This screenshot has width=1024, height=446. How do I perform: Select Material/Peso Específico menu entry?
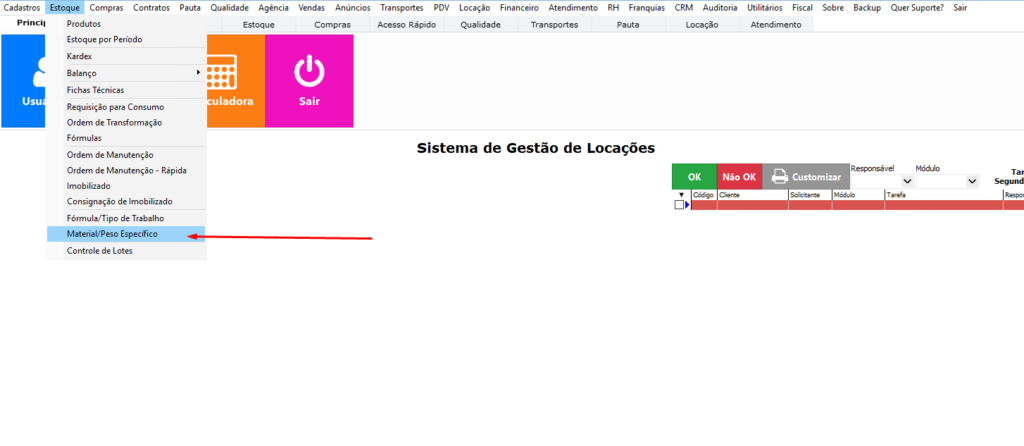point(112,234)
